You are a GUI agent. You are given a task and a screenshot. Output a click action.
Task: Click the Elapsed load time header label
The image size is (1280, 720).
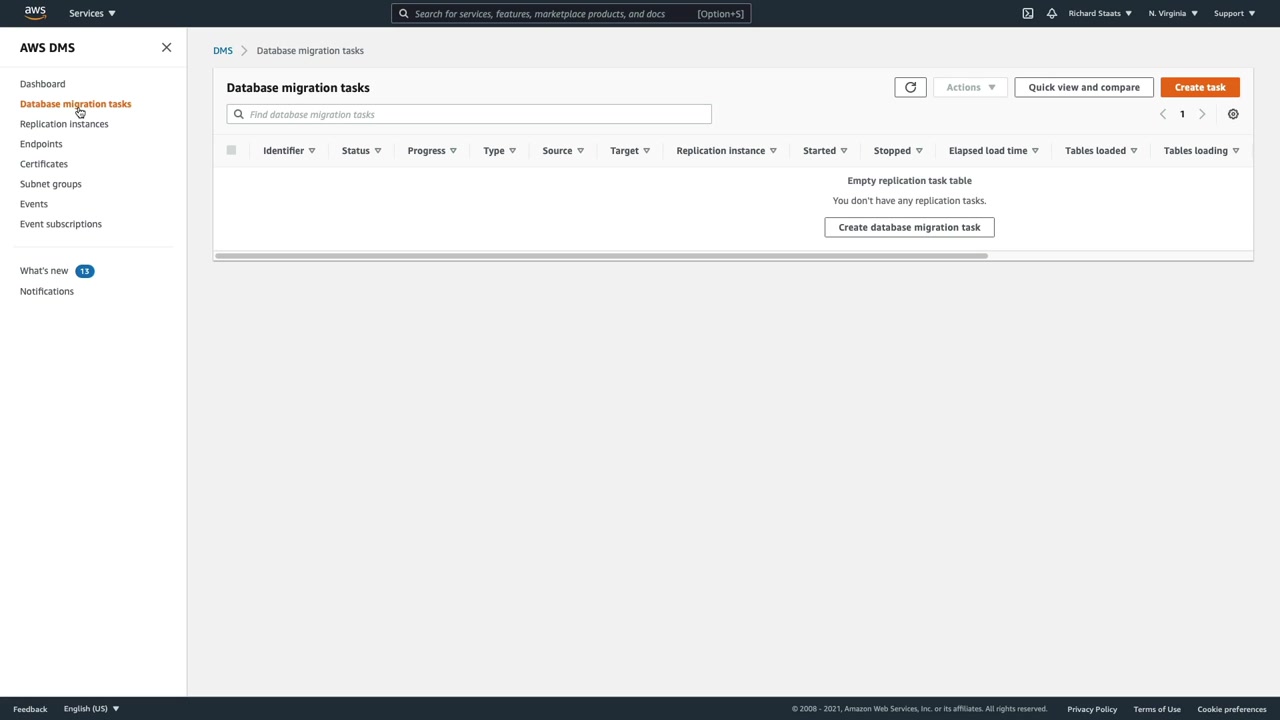[988, 151]
